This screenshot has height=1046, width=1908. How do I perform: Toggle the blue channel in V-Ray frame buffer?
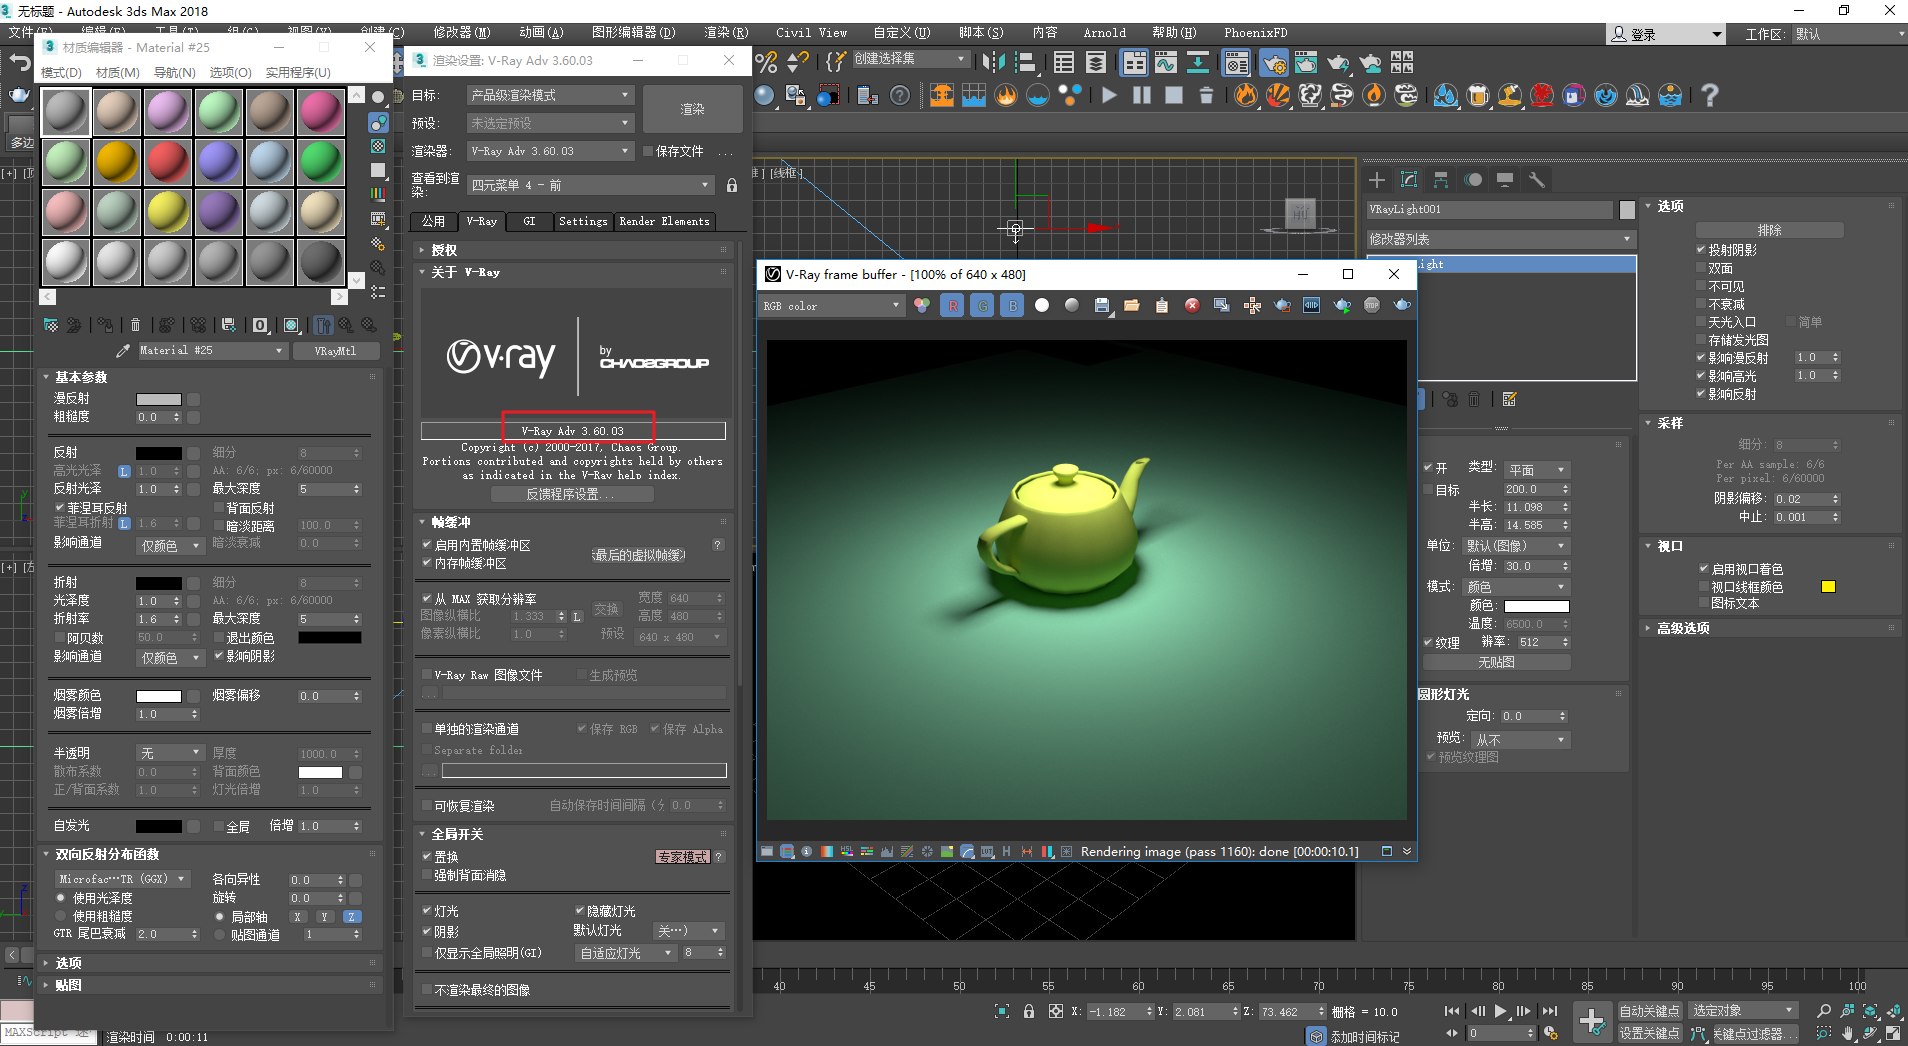point(1013,306)
